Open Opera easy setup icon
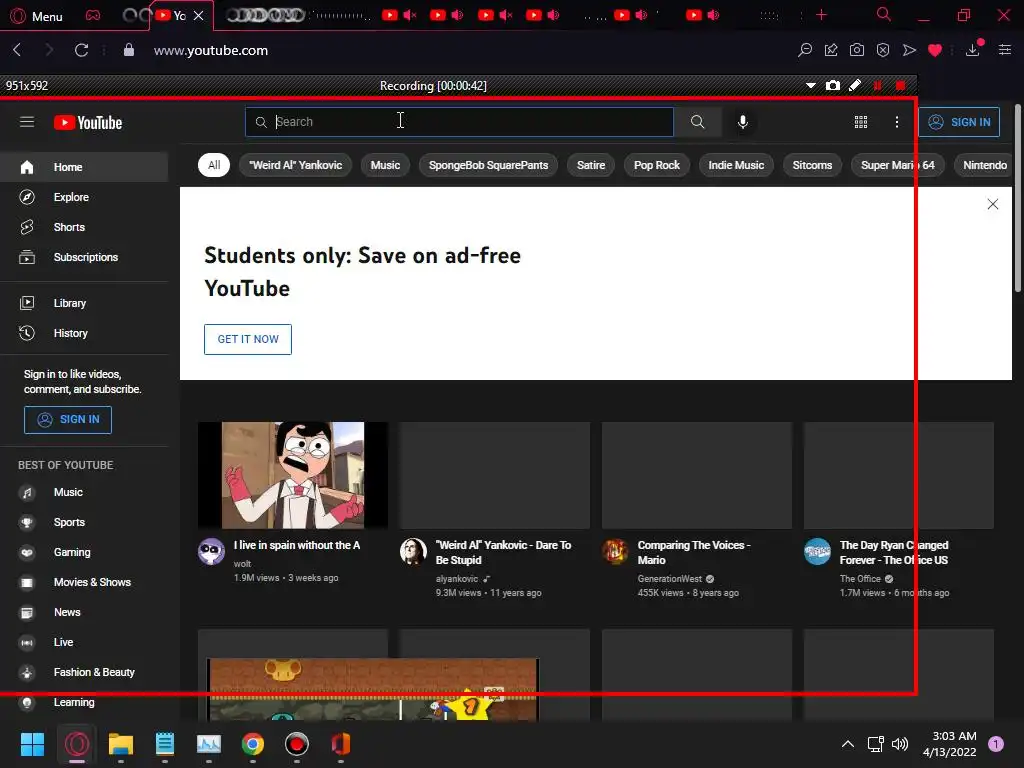Viewport: 1024px width, 768px height. point(1004,50)
